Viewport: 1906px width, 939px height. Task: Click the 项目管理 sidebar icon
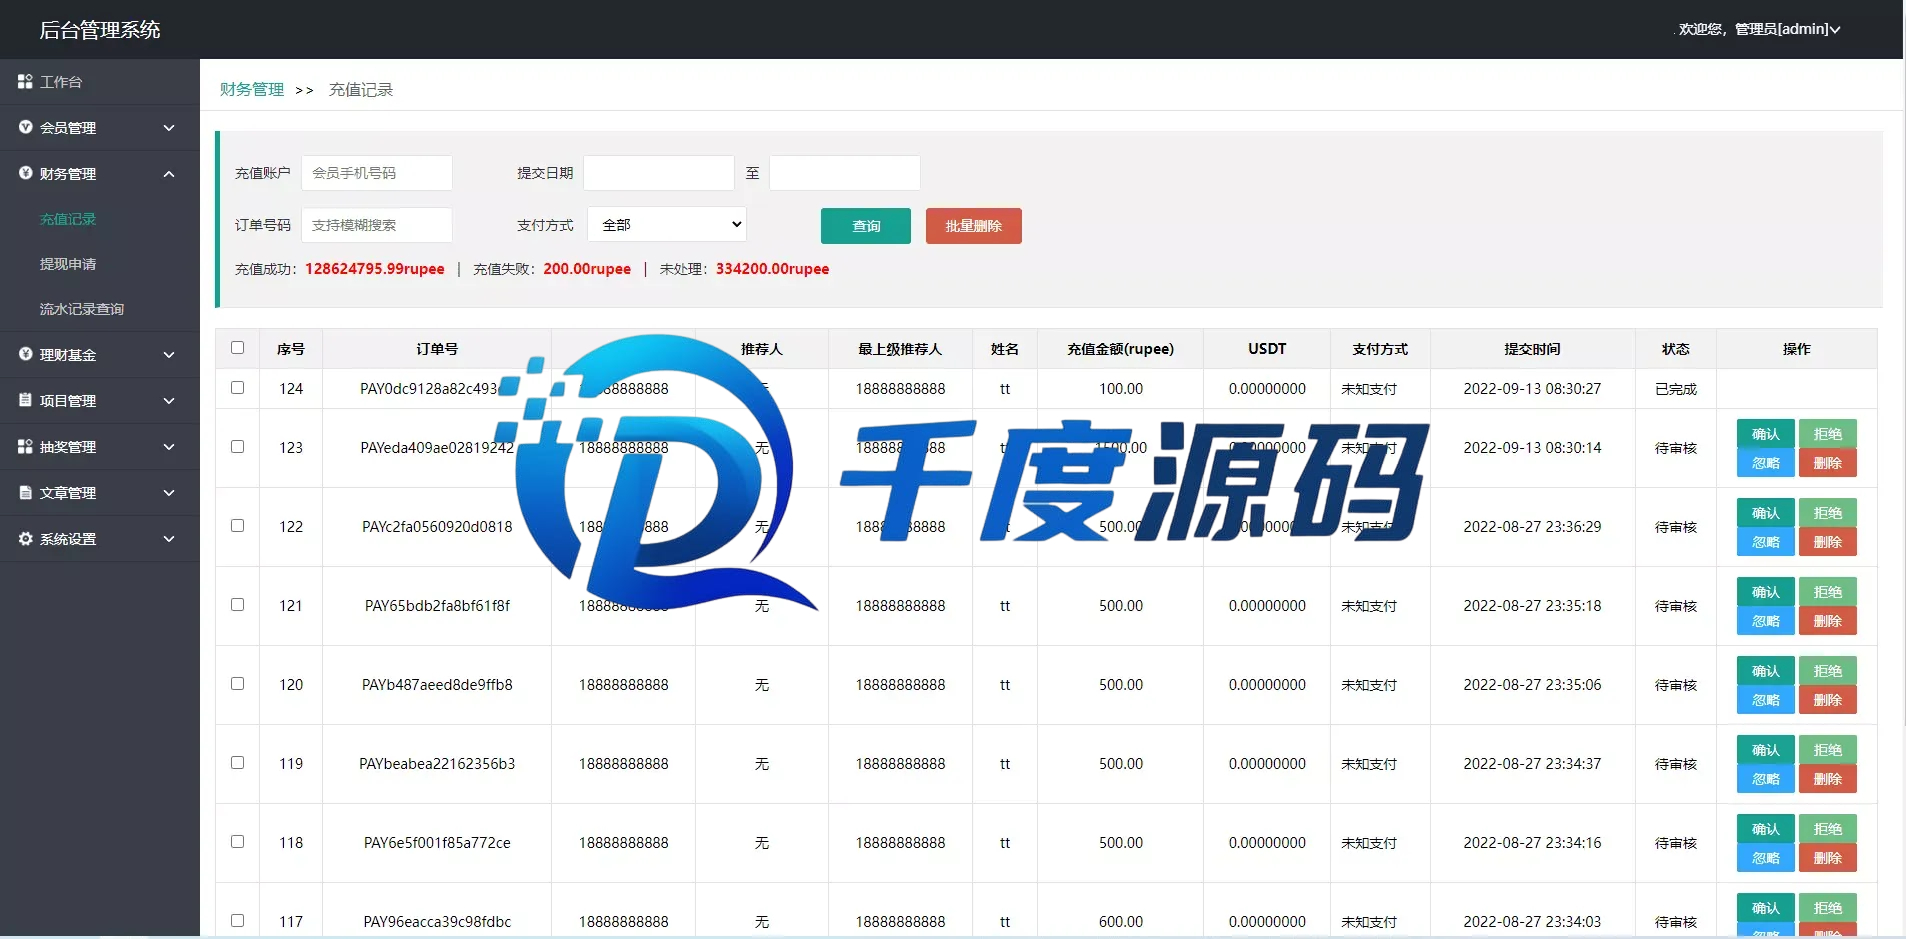(25, 400)
